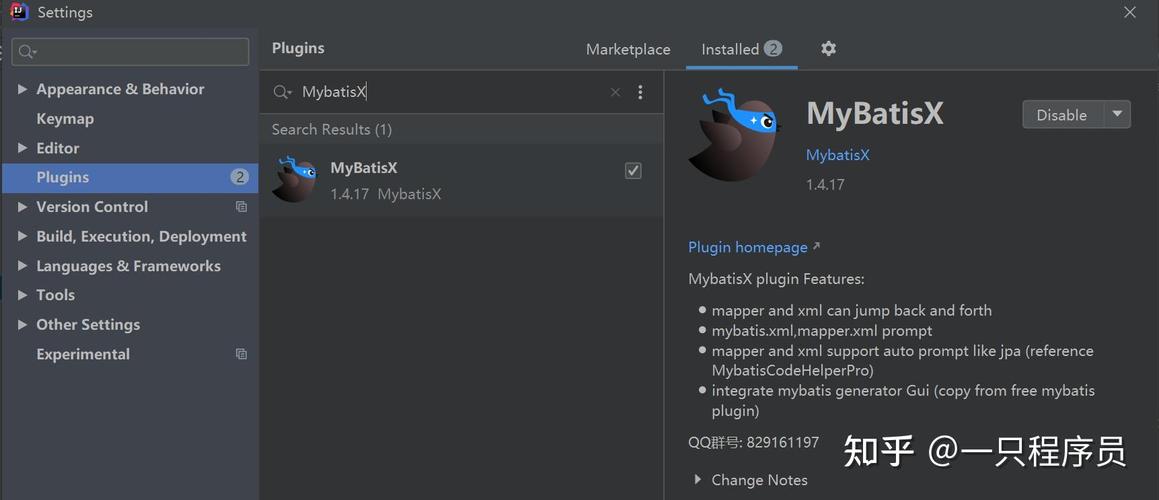
Task: Open plugin search options three-dot menu
Action: (x=640, y=92)
